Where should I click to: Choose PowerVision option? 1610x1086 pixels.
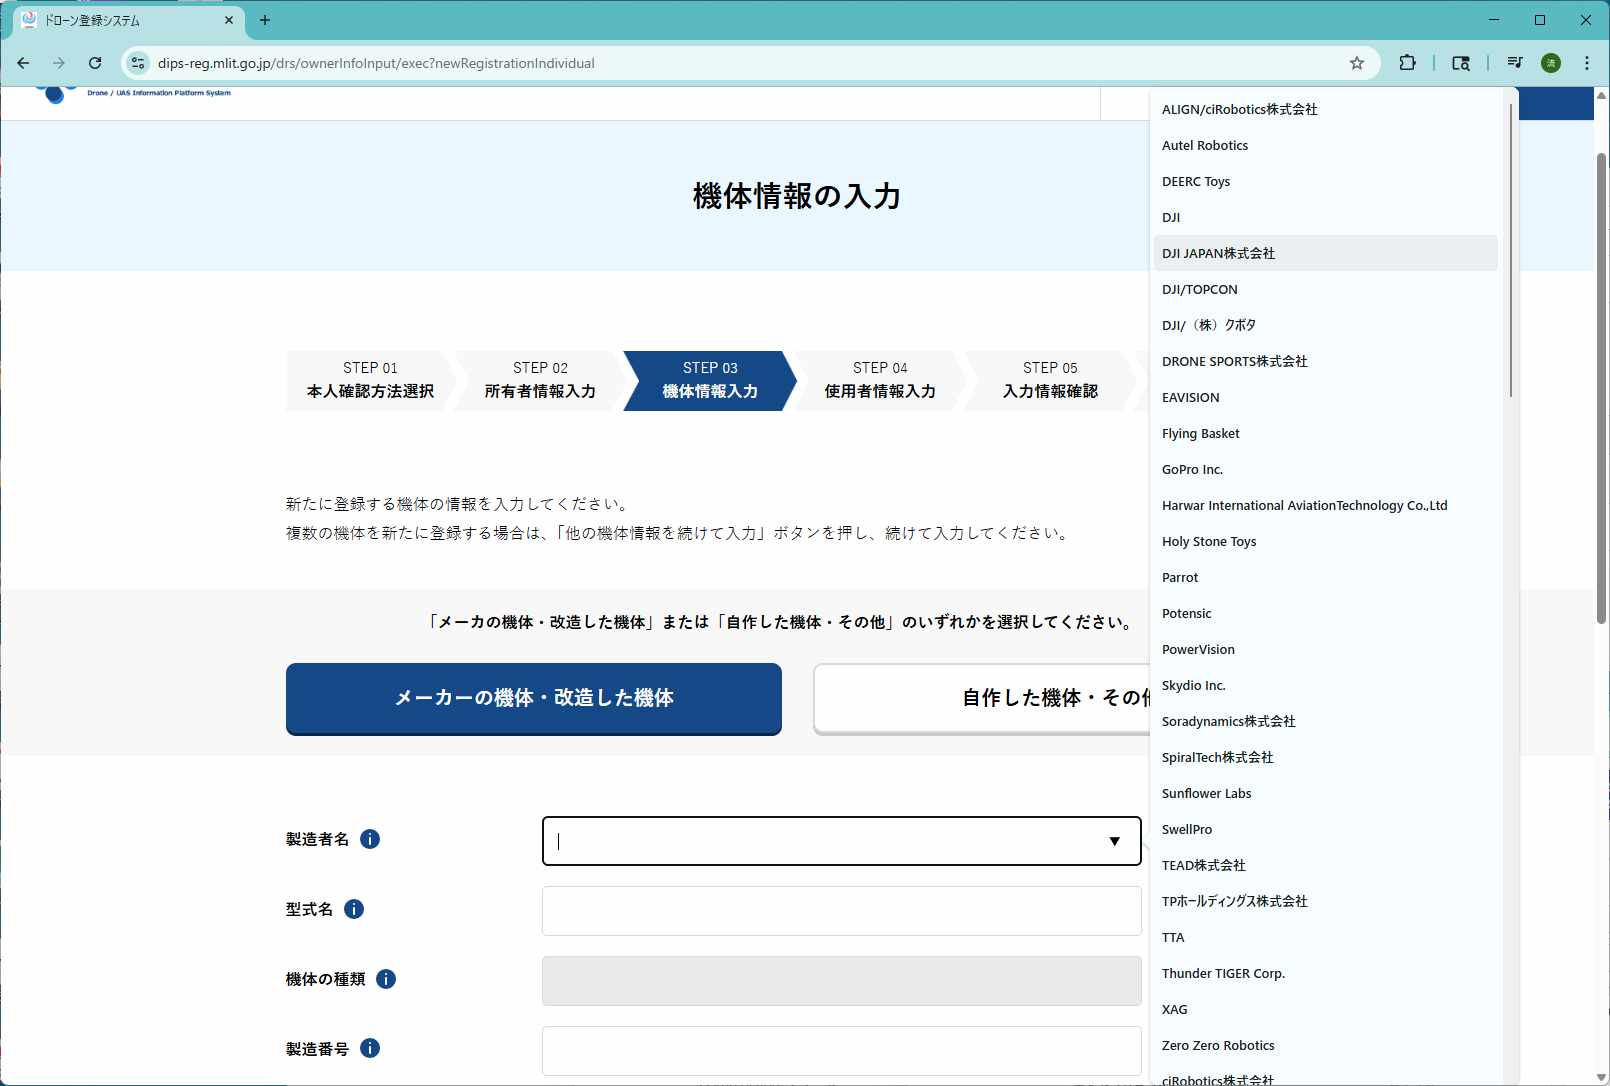tap(1326, 649)
